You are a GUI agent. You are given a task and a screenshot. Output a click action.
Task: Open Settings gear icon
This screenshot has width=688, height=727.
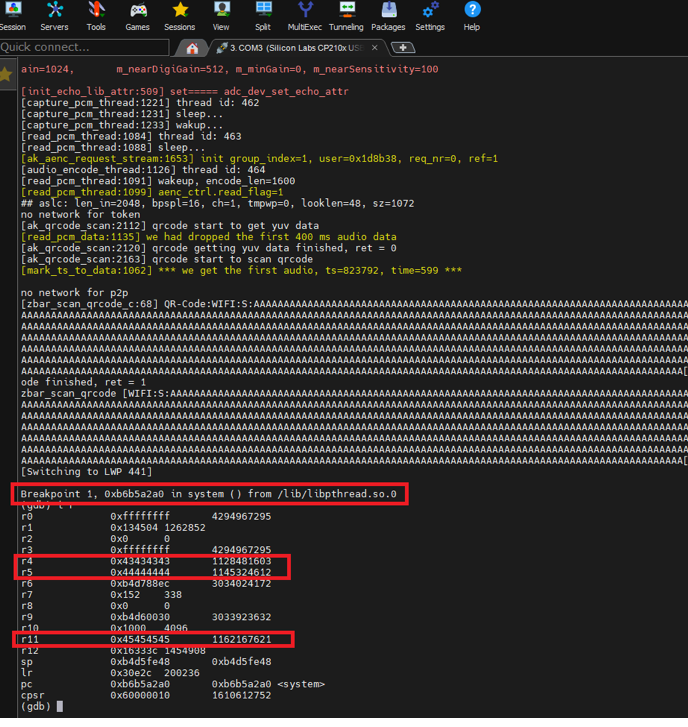click(430, 16)
